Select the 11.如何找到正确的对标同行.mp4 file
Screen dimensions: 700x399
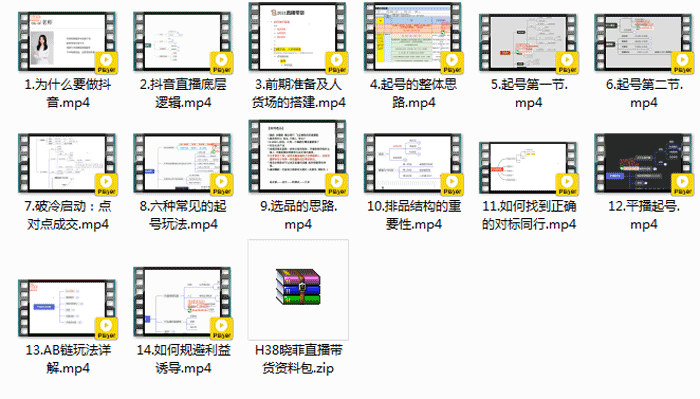(x=528, y=168)
